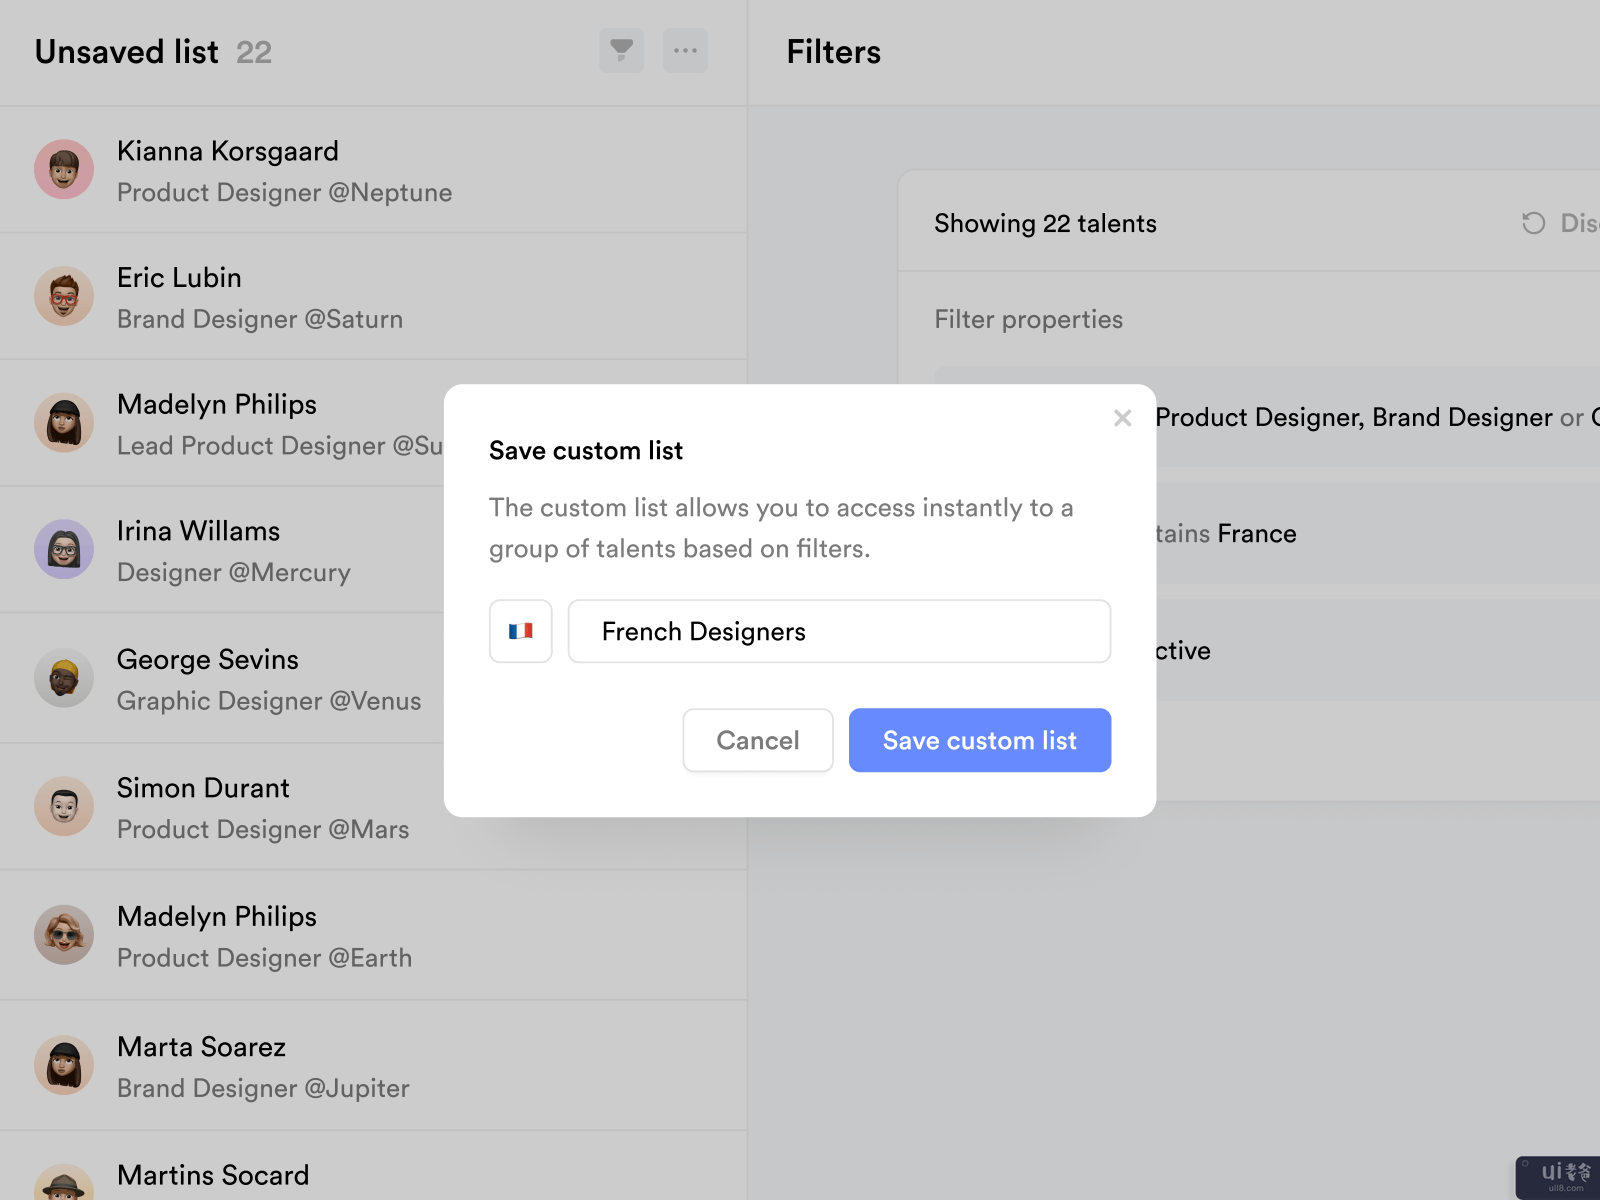Screen dimensions: 1600x1200
Task: Click the blue Save custom list button
Action: tap(979, 740)
